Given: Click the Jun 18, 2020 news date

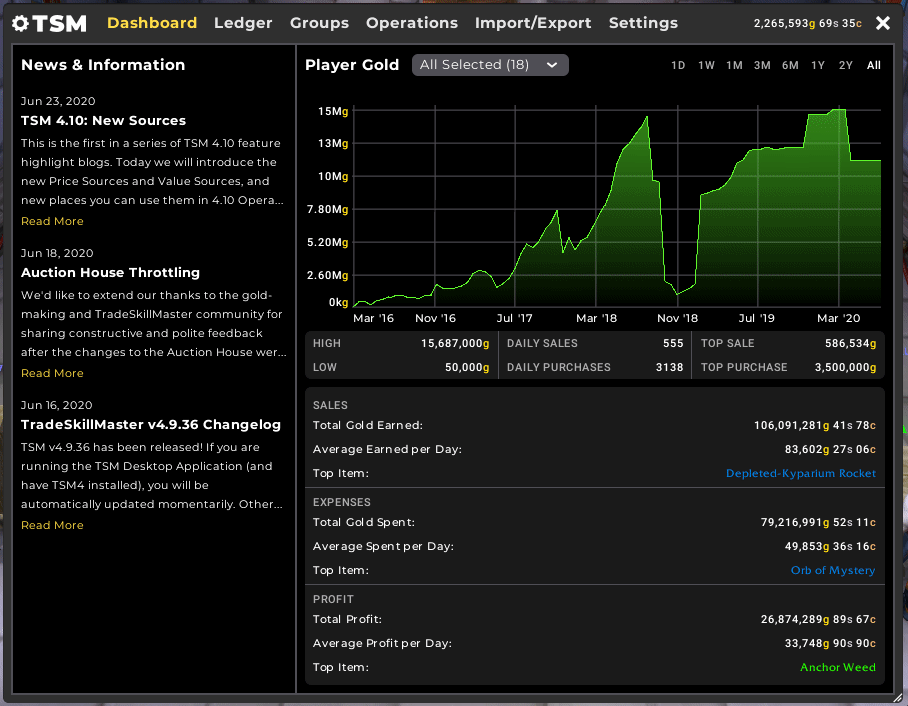Looking at the screenshot, I should tap(57, 254).
